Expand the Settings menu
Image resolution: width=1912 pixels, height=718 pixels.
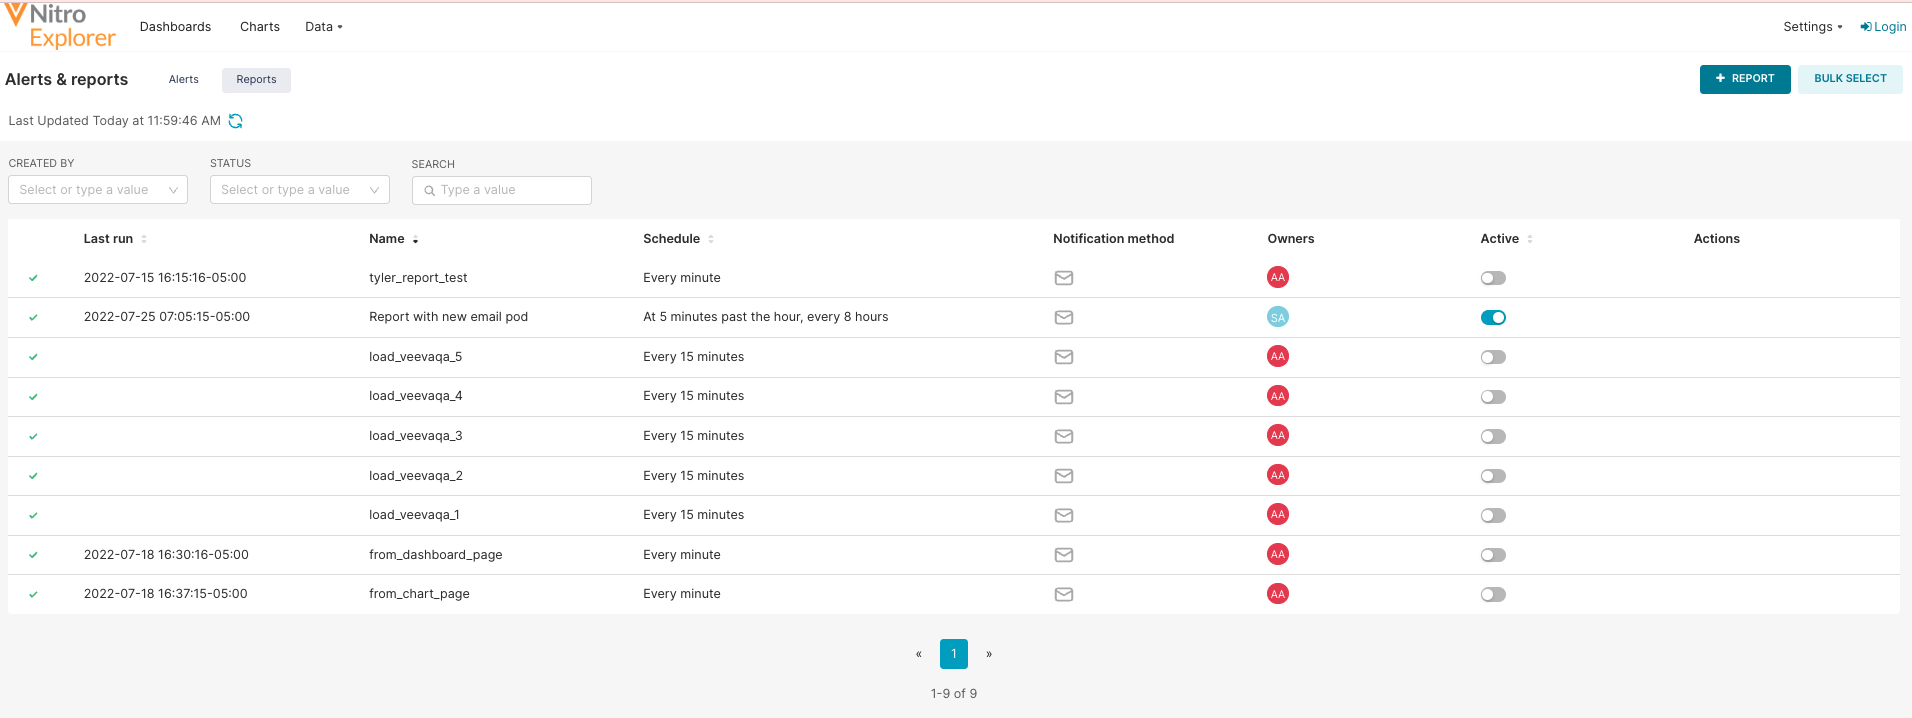[x=1812, y=27]
